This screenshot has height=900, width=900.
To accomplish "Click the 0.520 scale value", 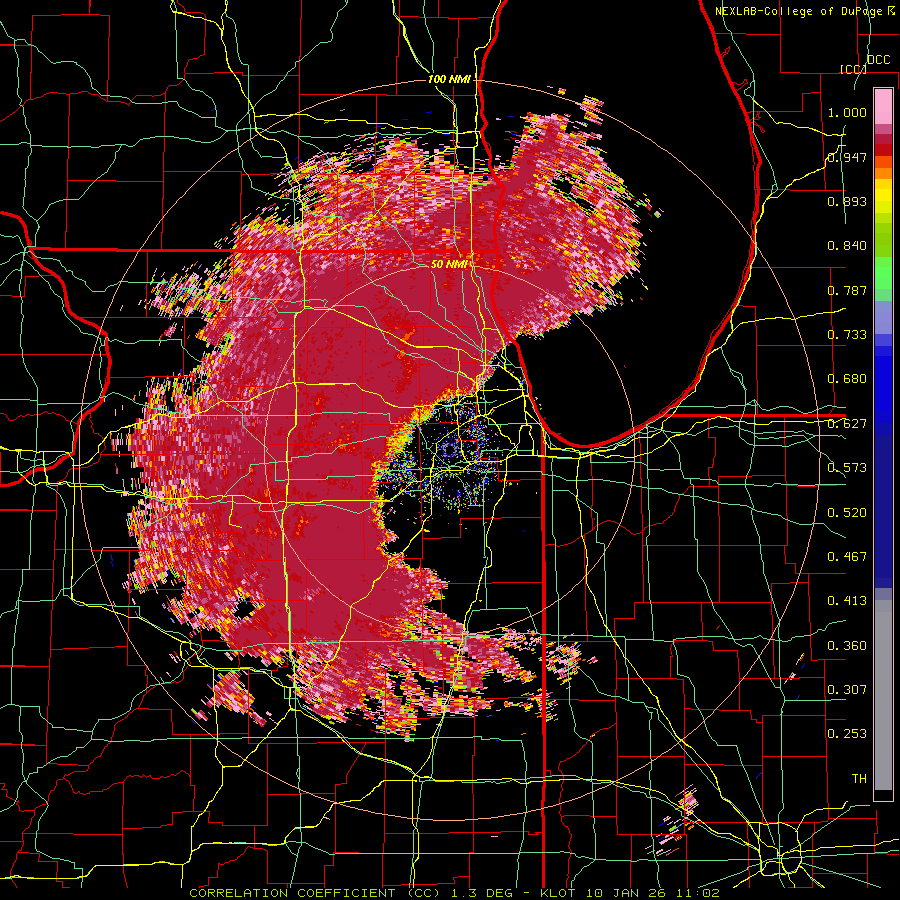I will [x=847, y=512].
